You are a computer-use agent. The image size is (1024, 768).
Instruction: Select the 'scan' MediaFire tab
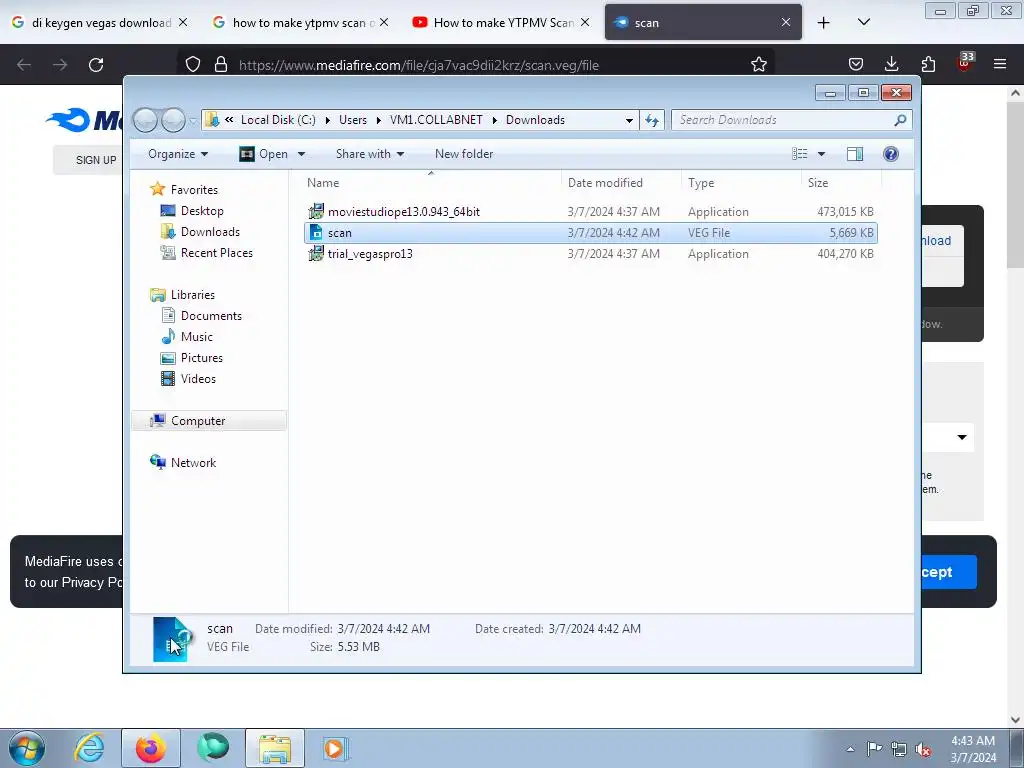[x=703, y=23]
